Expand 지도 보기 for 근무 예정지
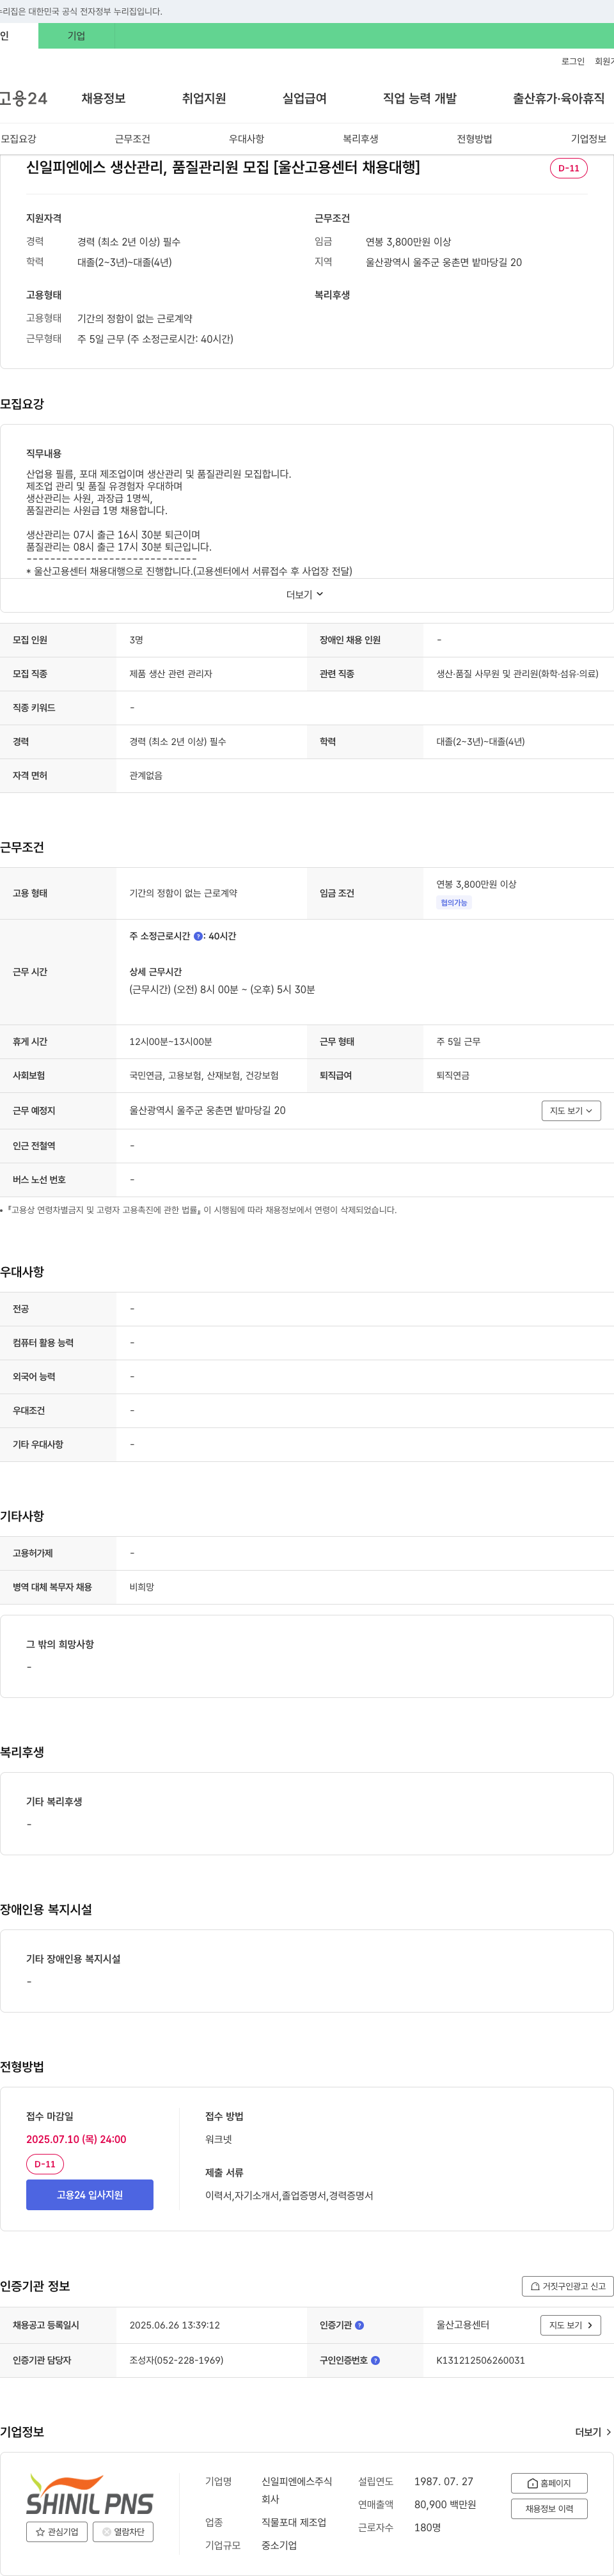 (571, 1110)
